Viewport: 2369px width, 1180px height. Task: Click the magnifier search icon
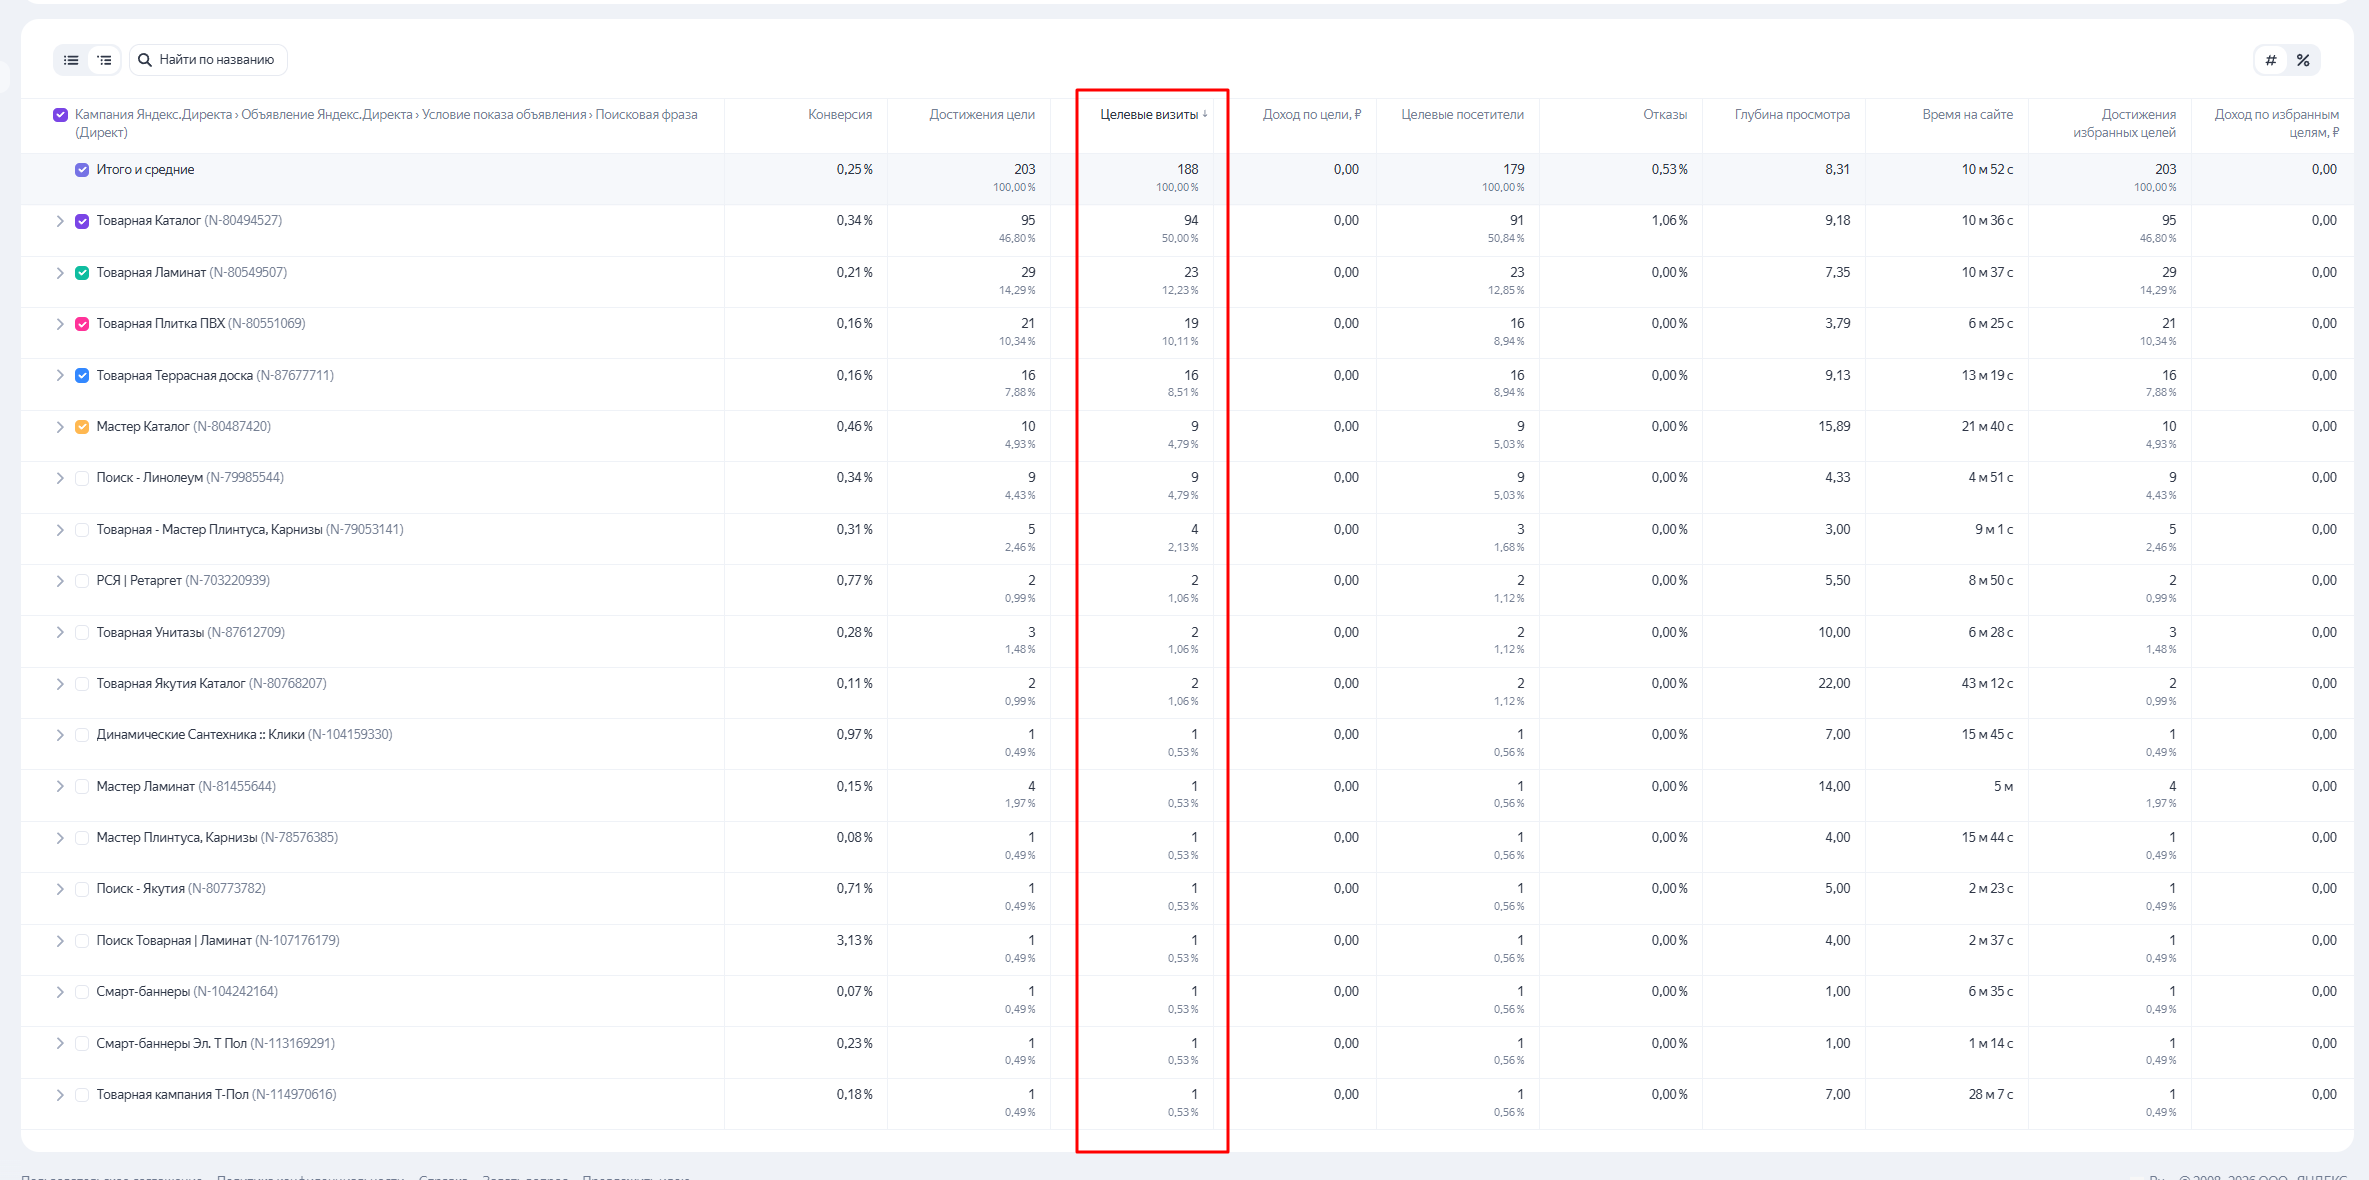[145, 60]
